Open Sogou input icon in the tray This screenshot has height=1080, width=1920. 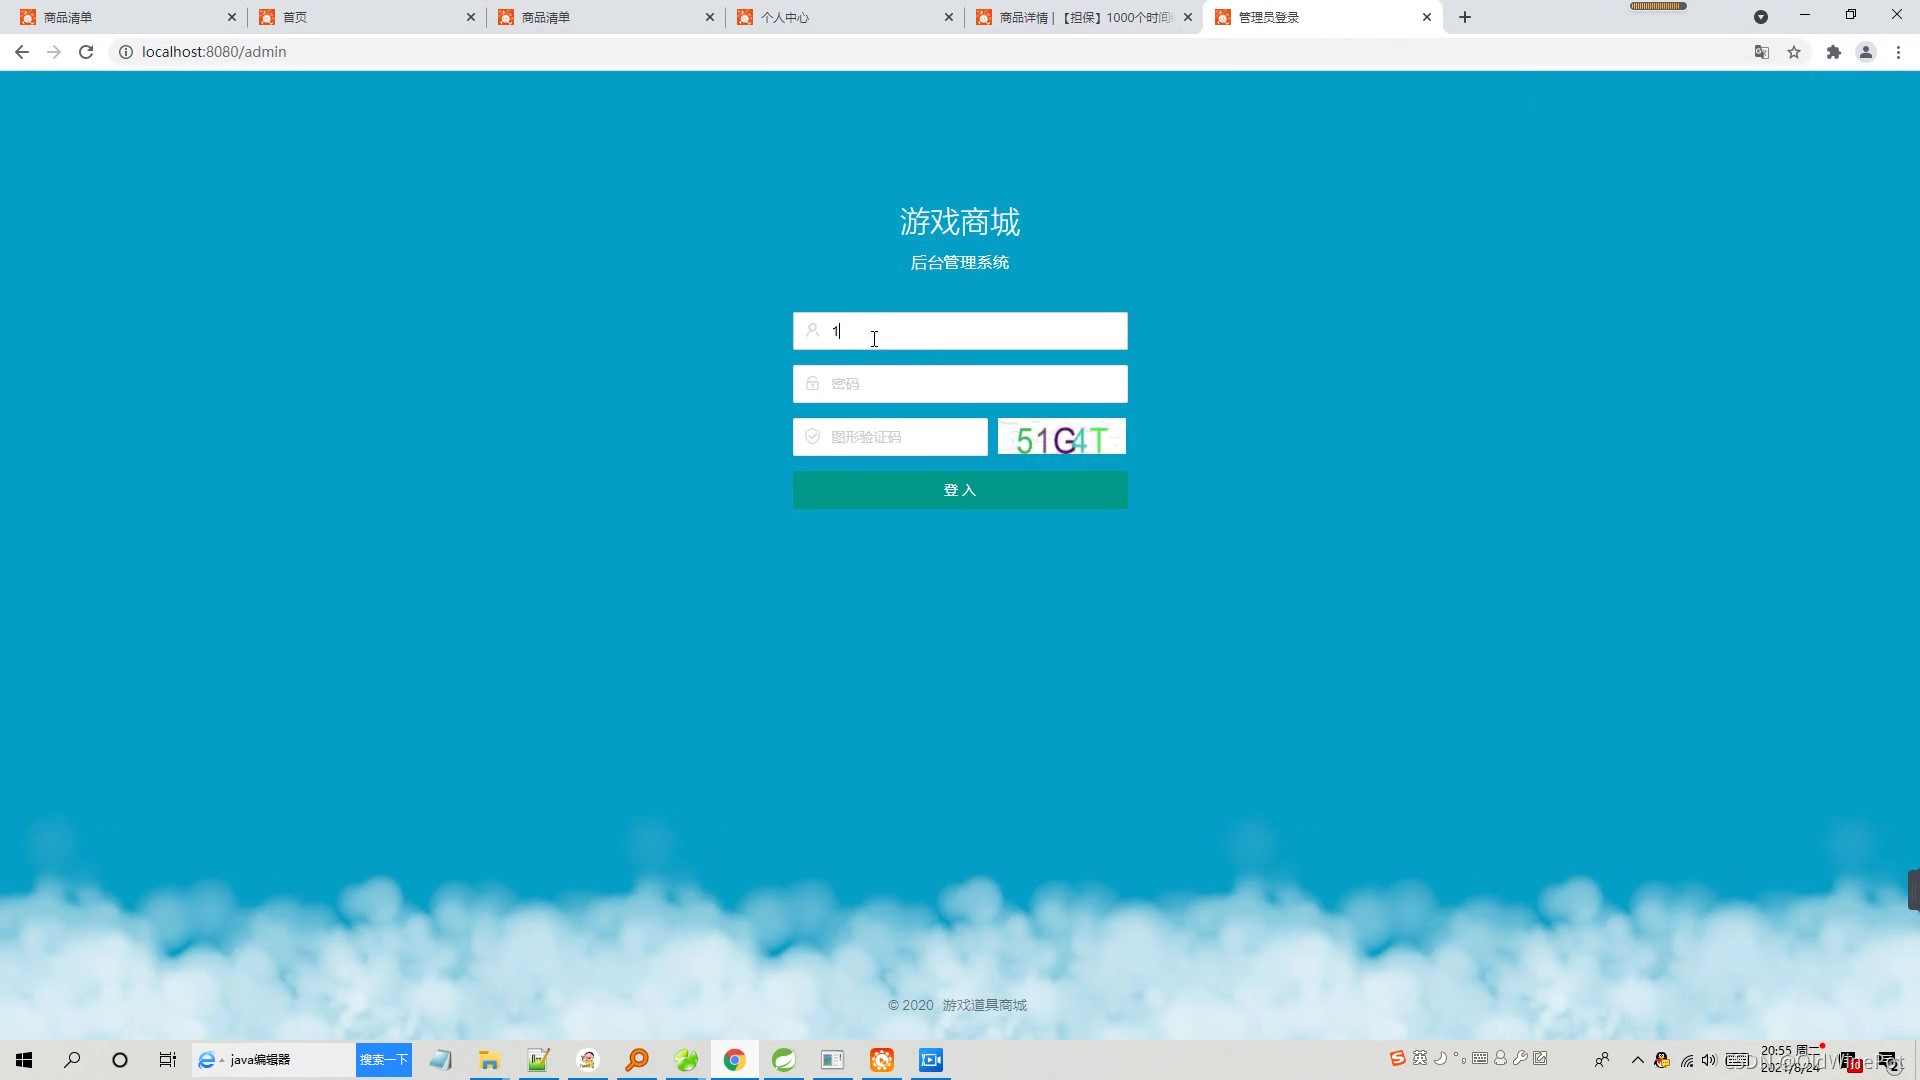(x=1396, y=1059)
